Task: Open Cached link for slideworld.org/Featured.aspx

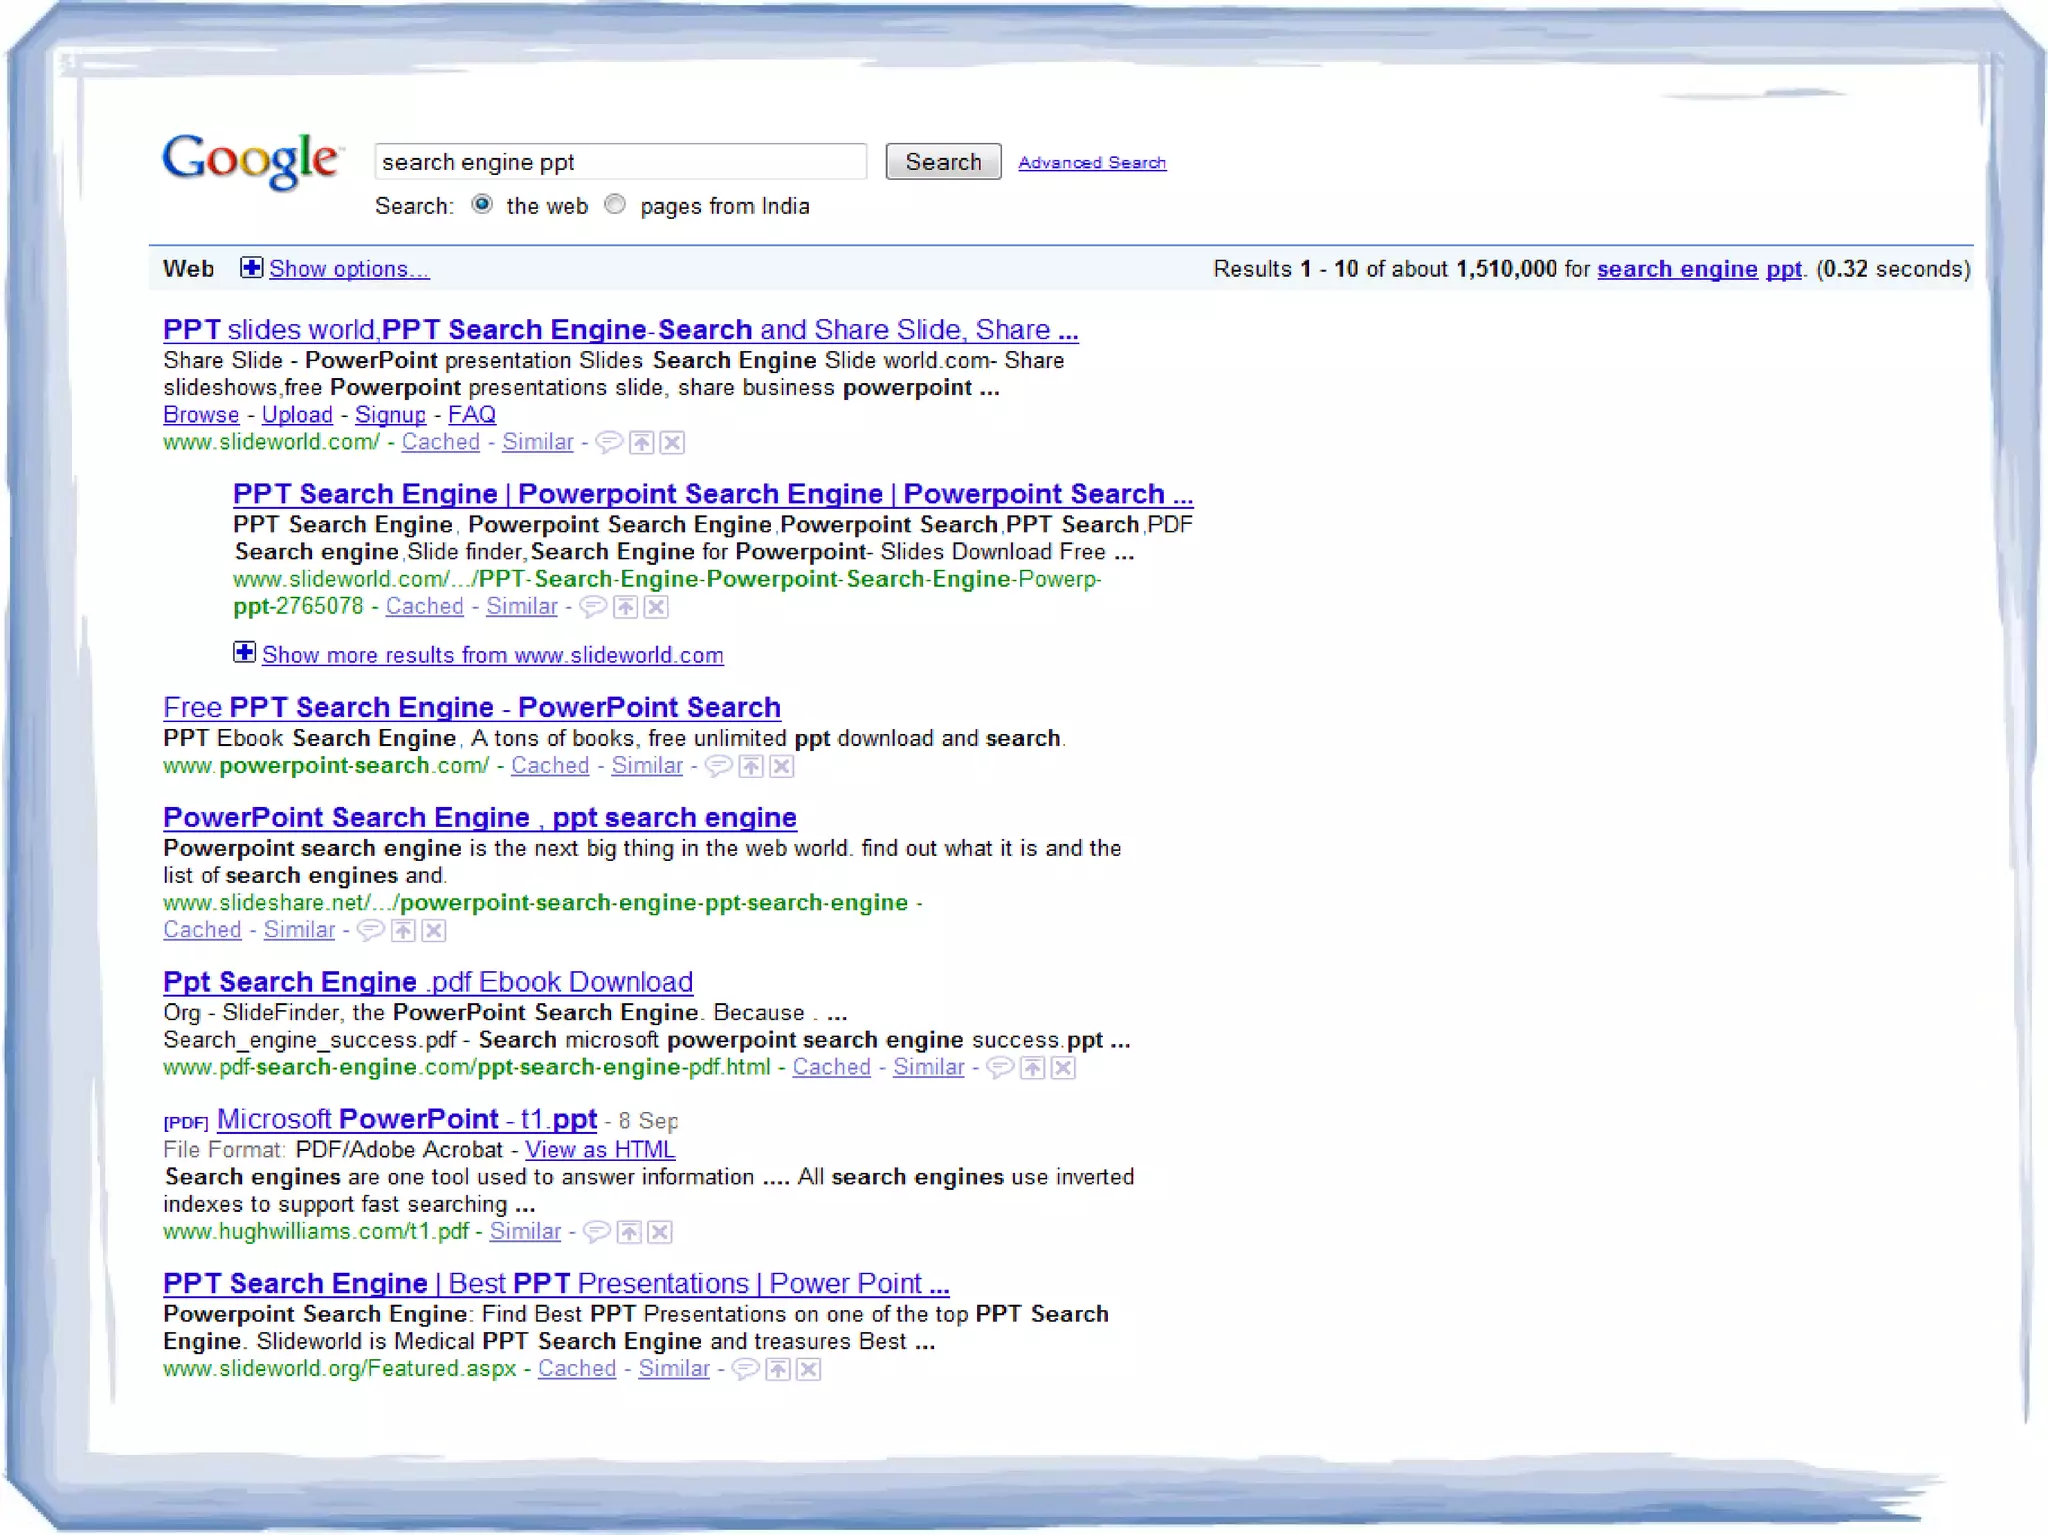Action: (577, 1369)
